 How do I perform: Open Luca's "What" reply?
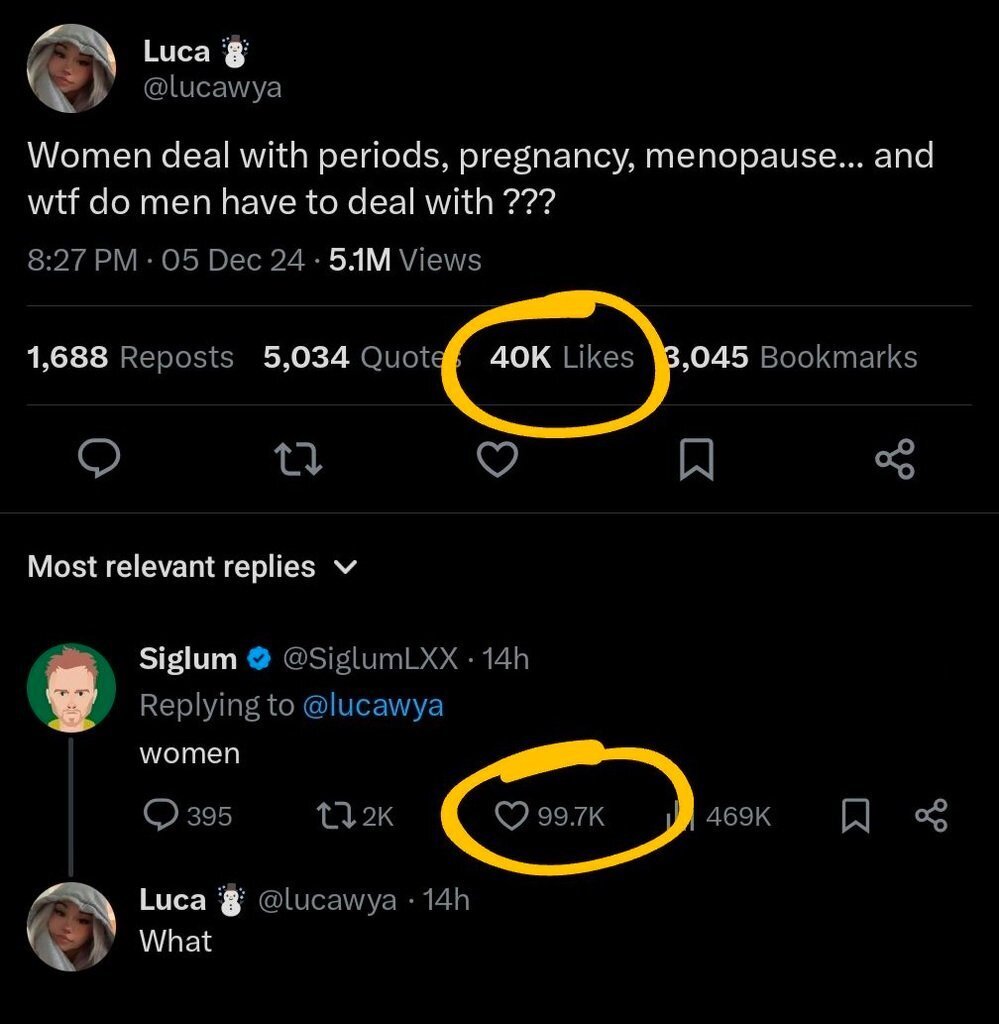tap(176, 941)
